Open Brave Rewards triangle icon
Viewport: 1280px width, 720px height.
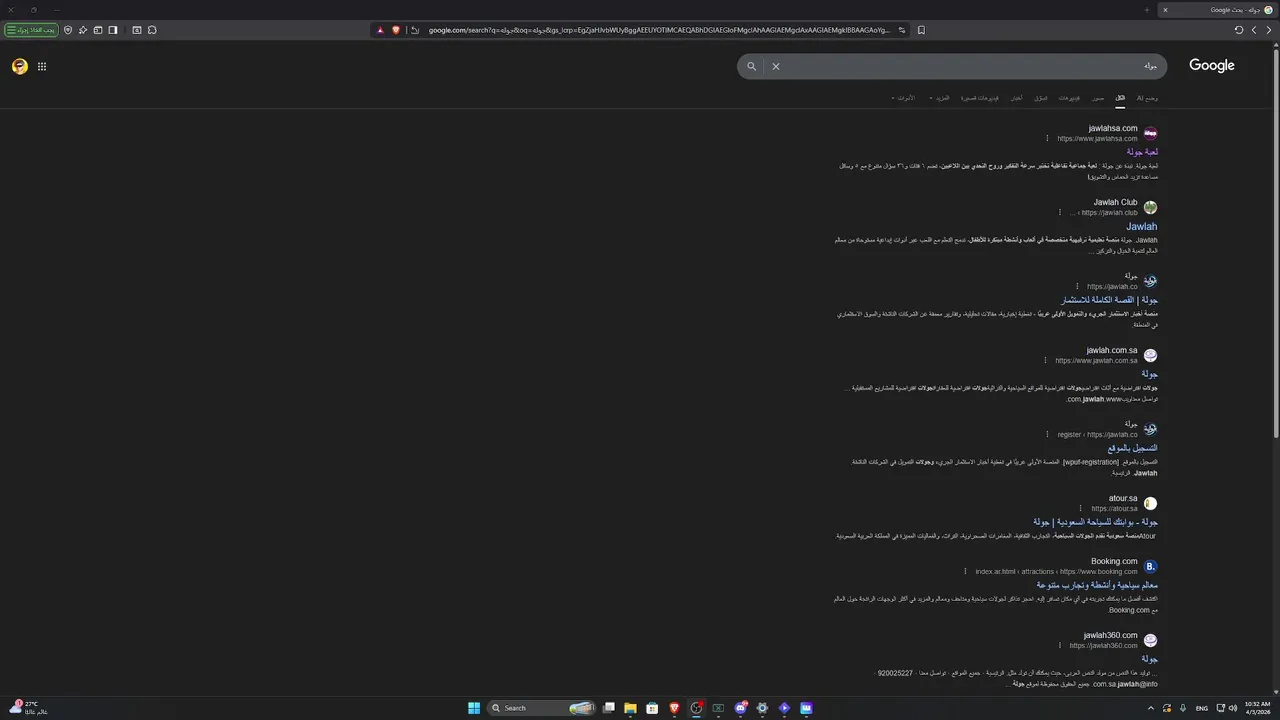pyautogui.click(x=380, y=30)
